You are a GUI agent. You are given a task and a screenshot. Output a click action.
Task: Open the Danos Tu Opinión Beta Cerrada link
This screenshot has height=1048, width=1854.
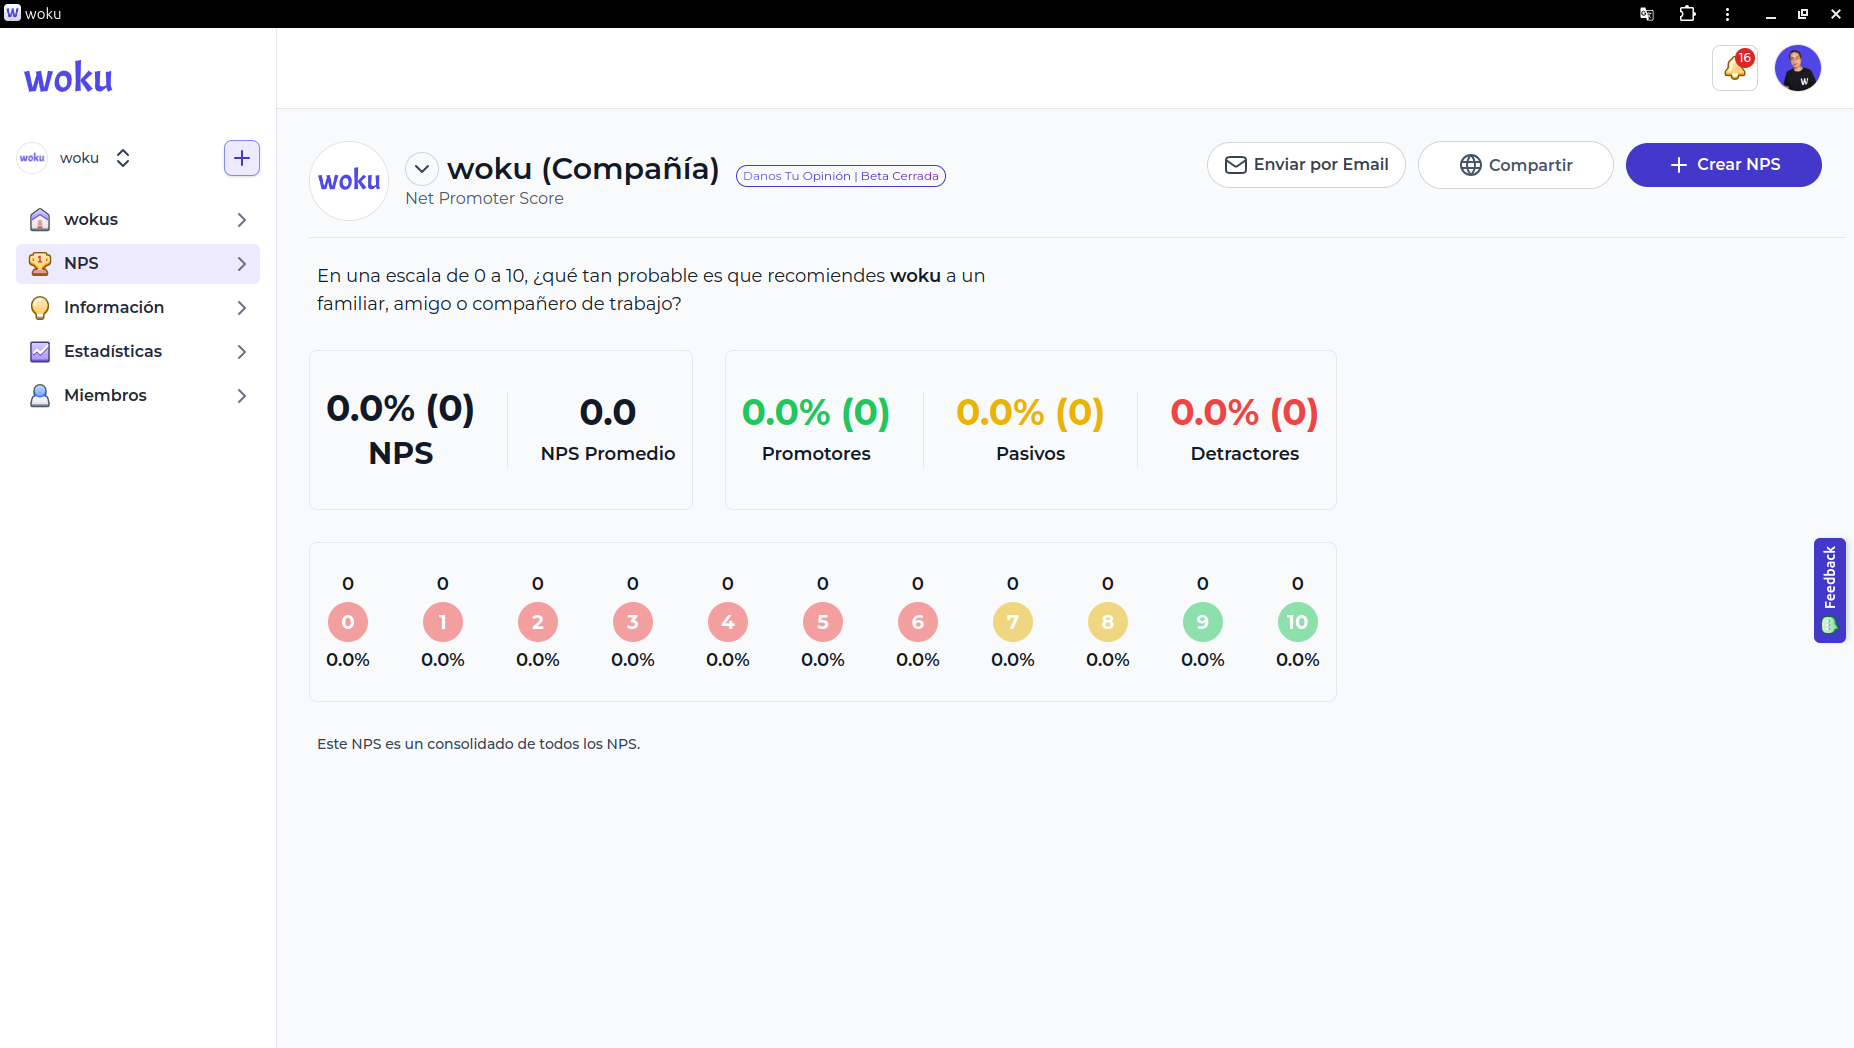(840, 175)
